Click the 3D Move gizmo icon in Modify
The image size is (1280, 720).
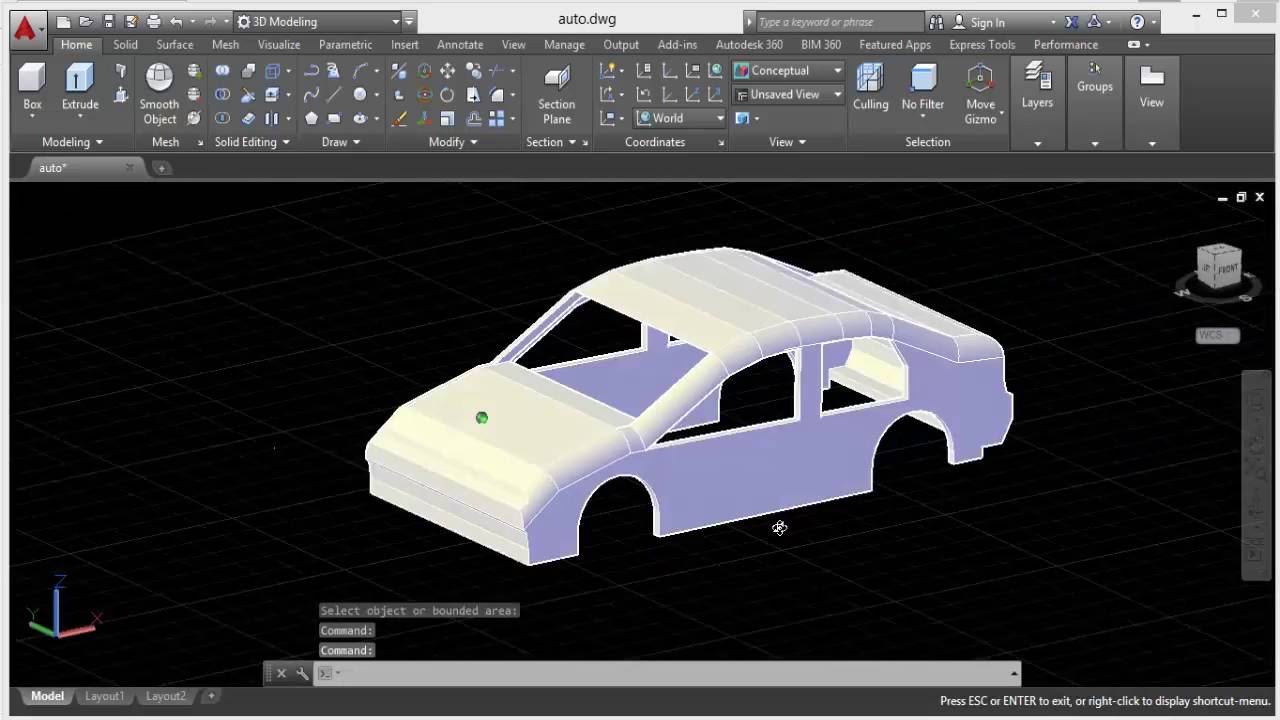(424, 71)
